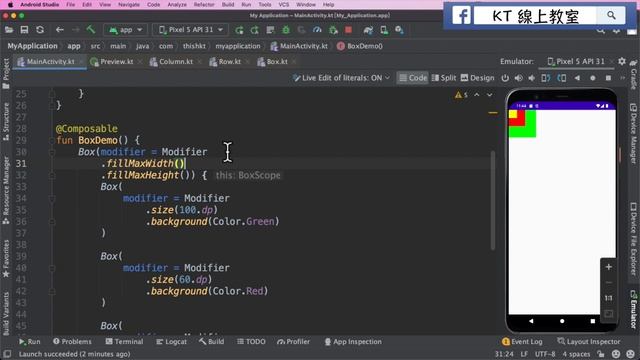Screen dimensions: 640x360
Task: Click emulator toolbar back triangle icon
Action: (577, 78)
